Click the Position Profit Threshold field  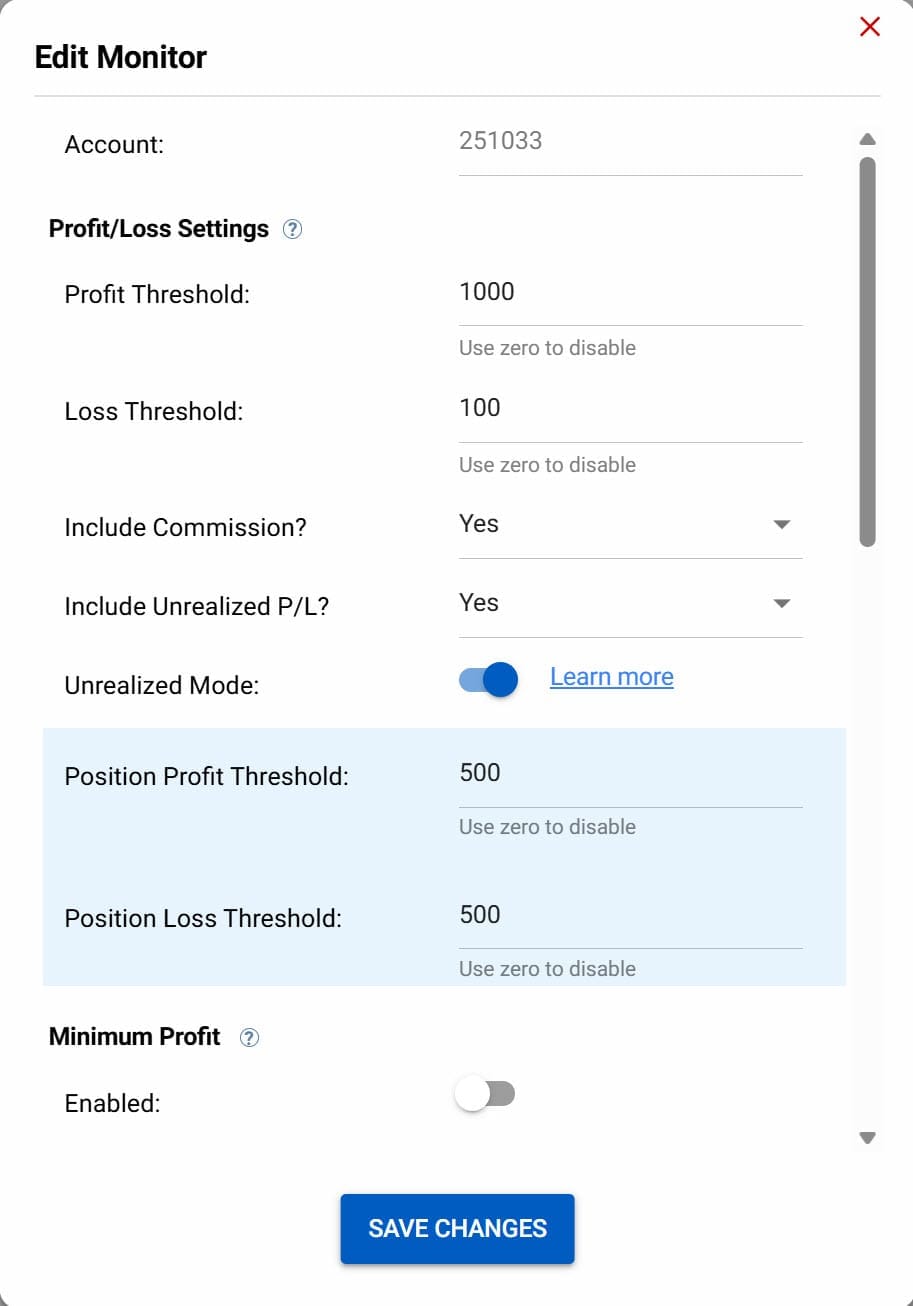click(x=630, y=774)
